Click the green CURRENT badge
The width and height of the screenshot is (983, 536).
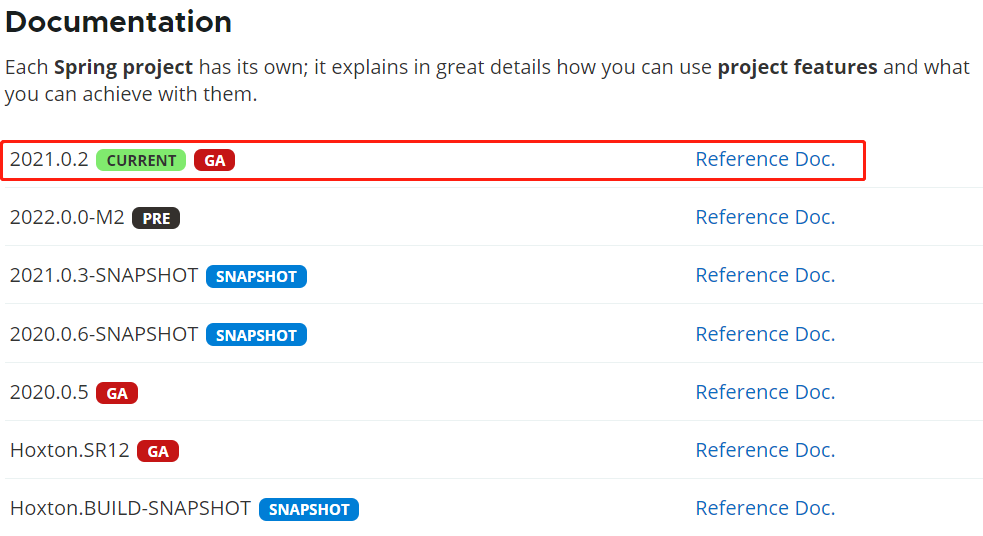pos(141,160)
